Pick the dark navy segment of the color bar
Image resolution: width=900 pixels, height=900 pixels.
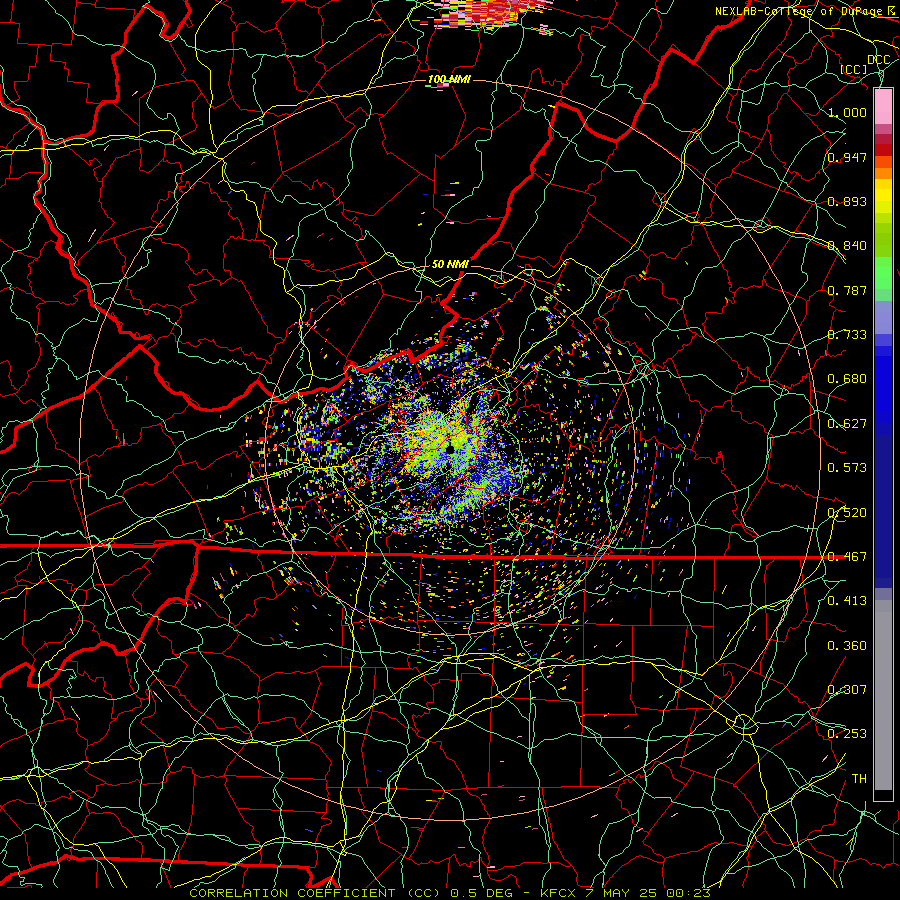[883, 511]
